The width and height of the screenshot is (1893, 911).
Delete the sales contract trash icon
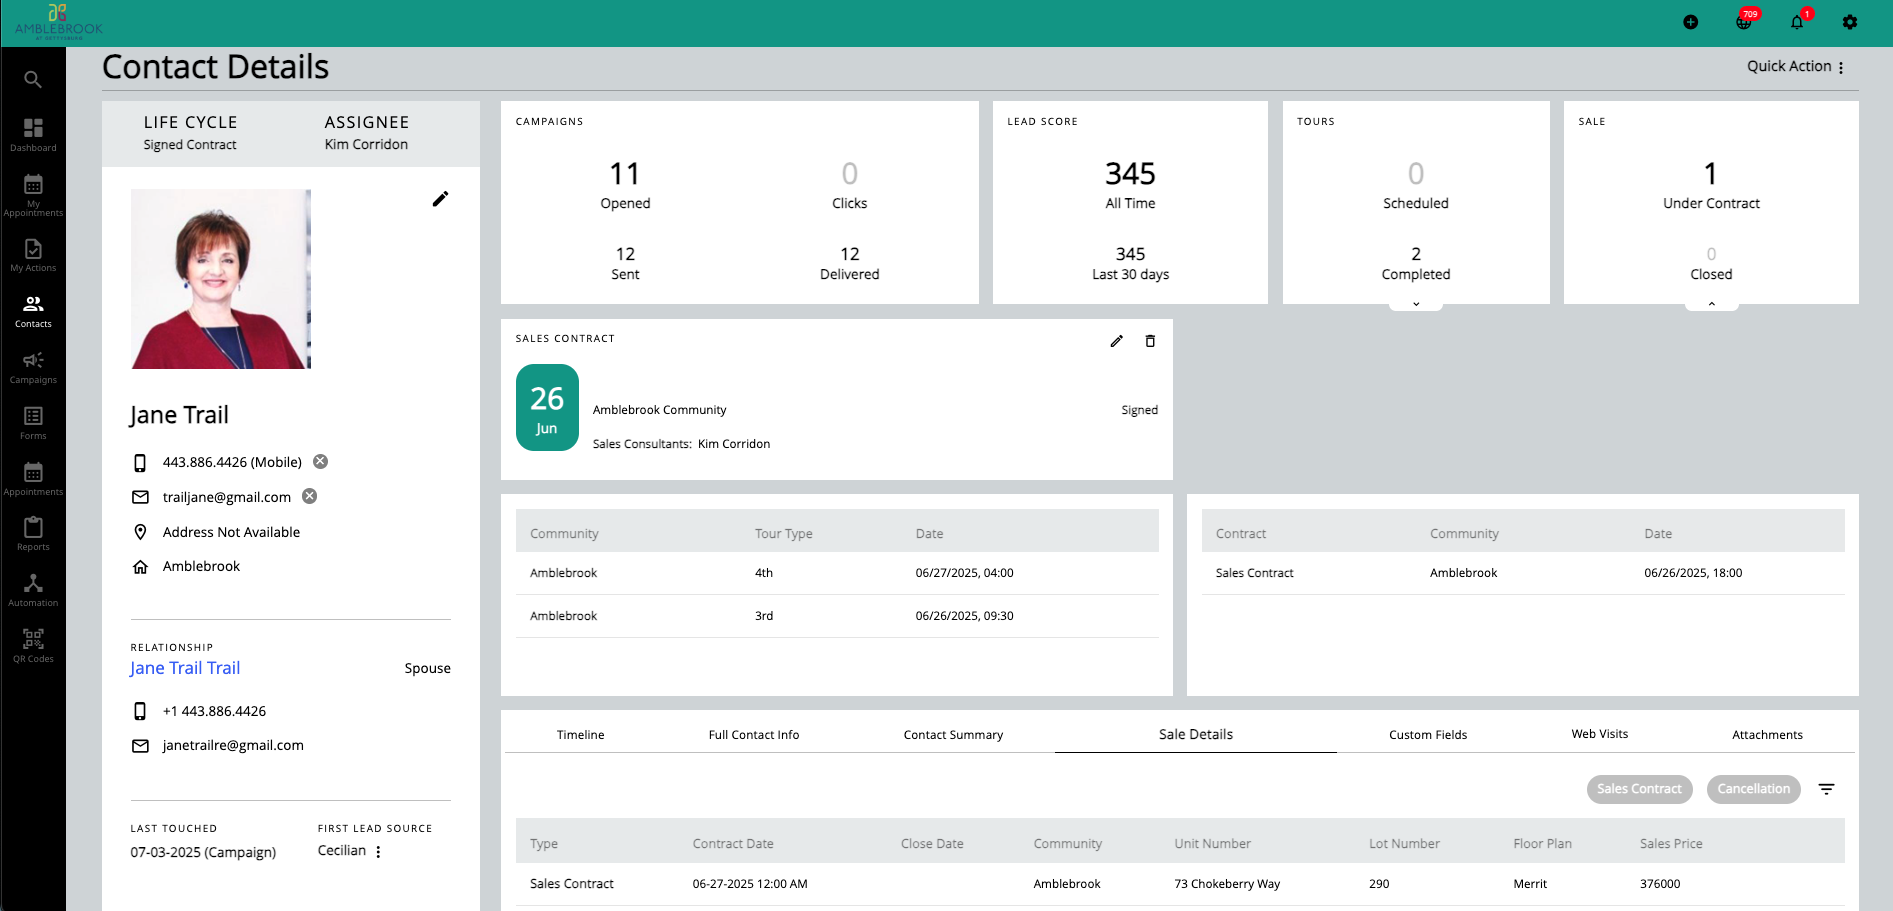(1150, 341)
